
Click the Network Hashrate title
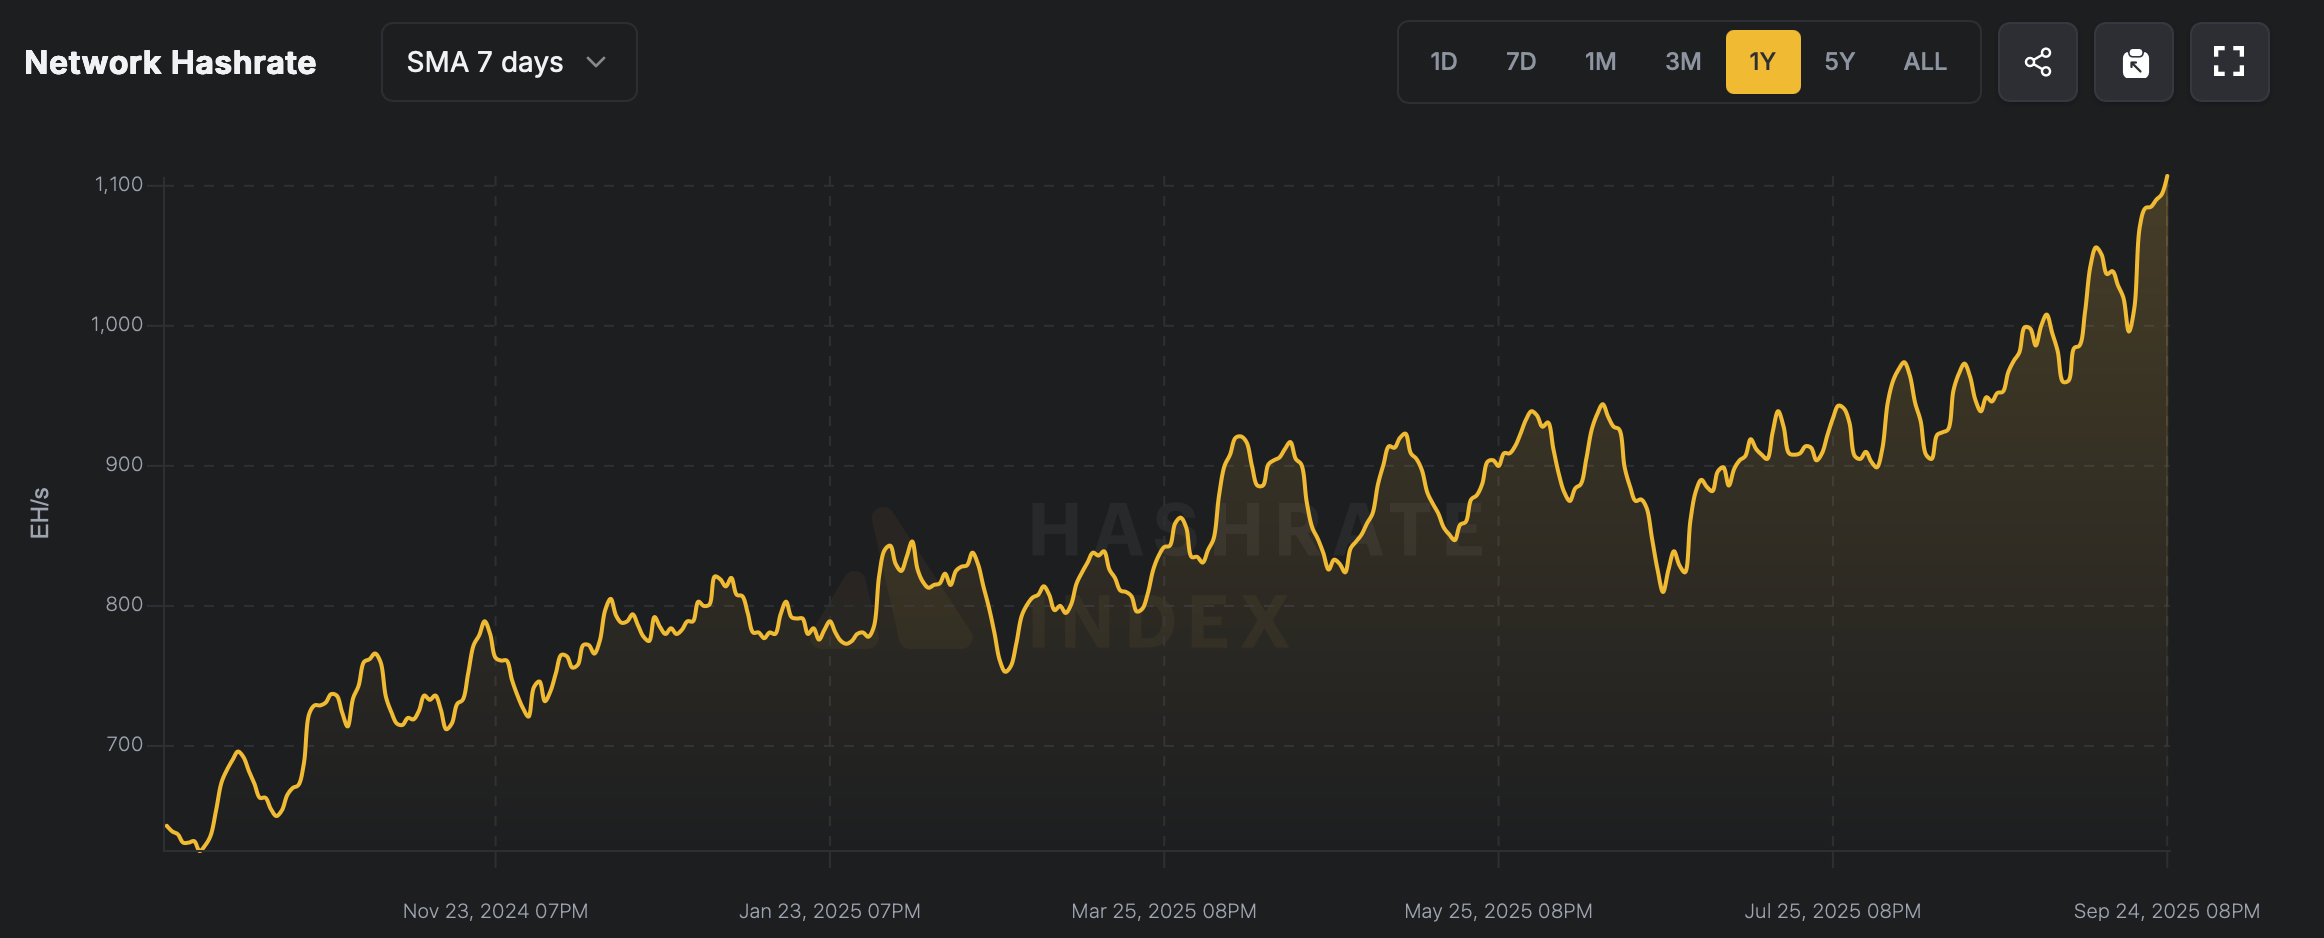click(170, 62)
